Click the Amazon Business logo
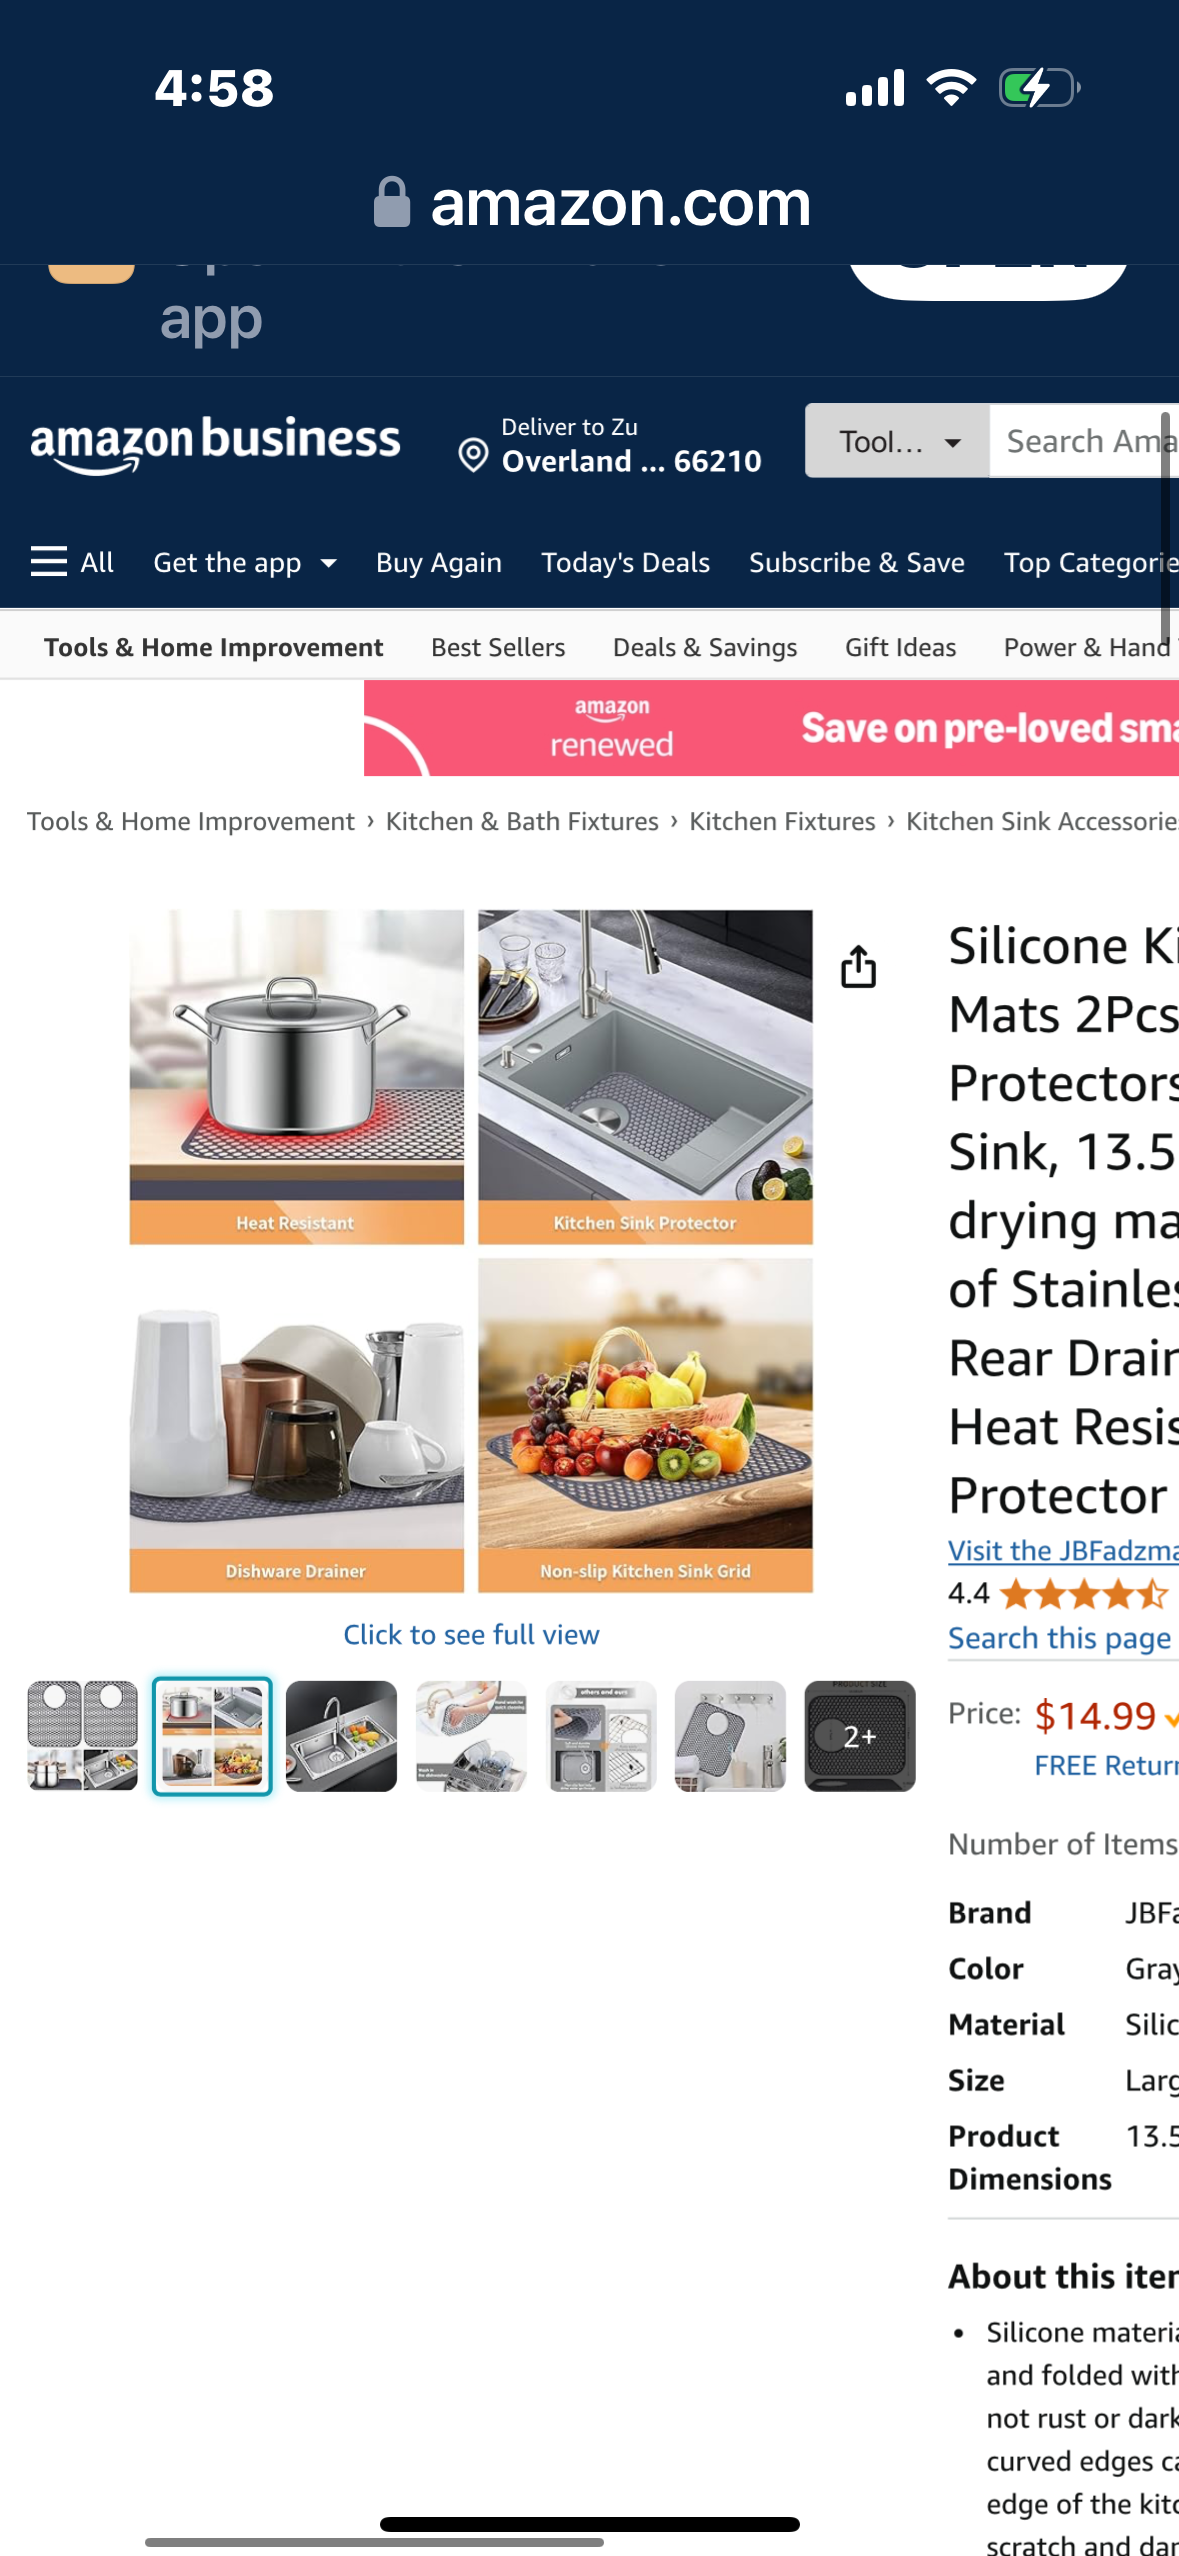Image resolution: width=1179 pixels, height=2556 pixels. (x=216, y=444)
